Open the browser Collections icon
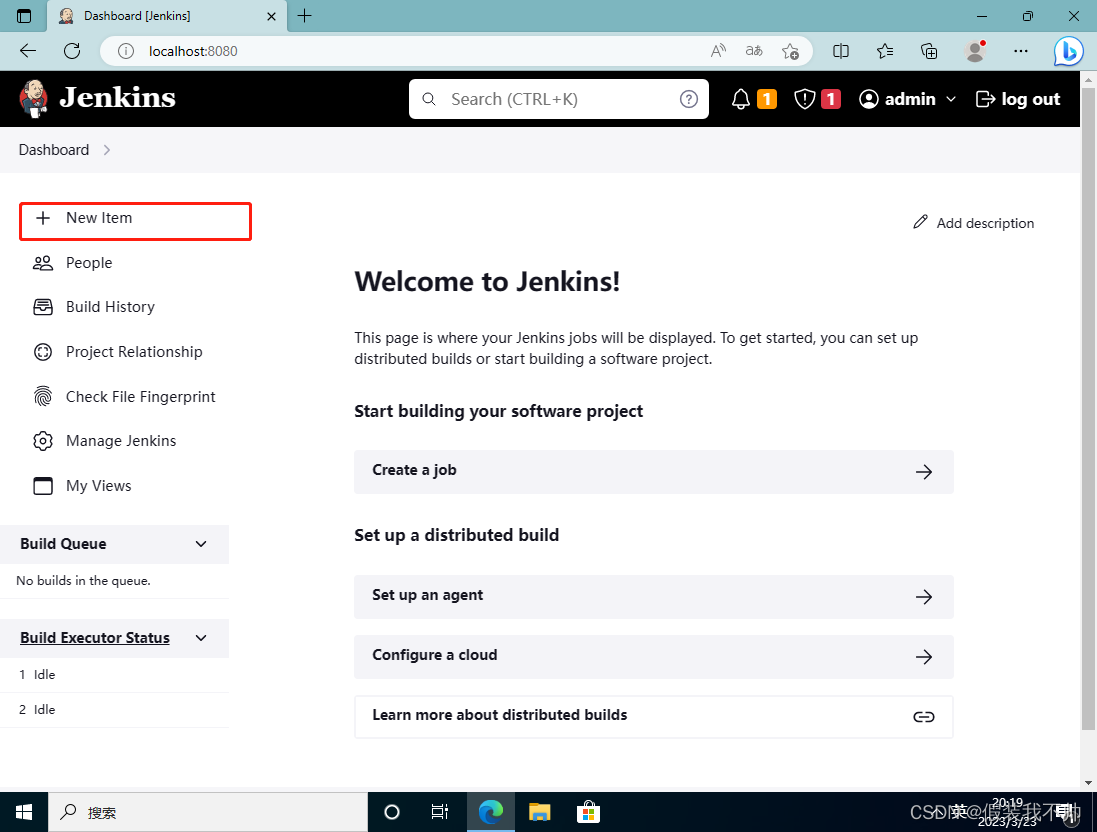This screenshot has height=832, width=1097. coord(929,50)
